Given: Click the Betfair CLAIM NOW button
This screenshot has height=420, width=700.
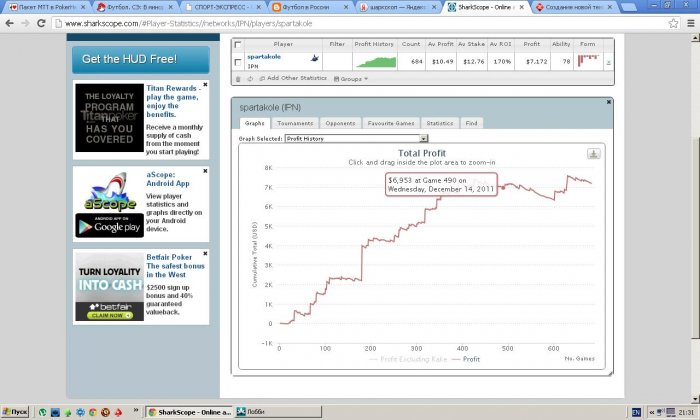Looking at the screenshot, I should coord(109,316).
